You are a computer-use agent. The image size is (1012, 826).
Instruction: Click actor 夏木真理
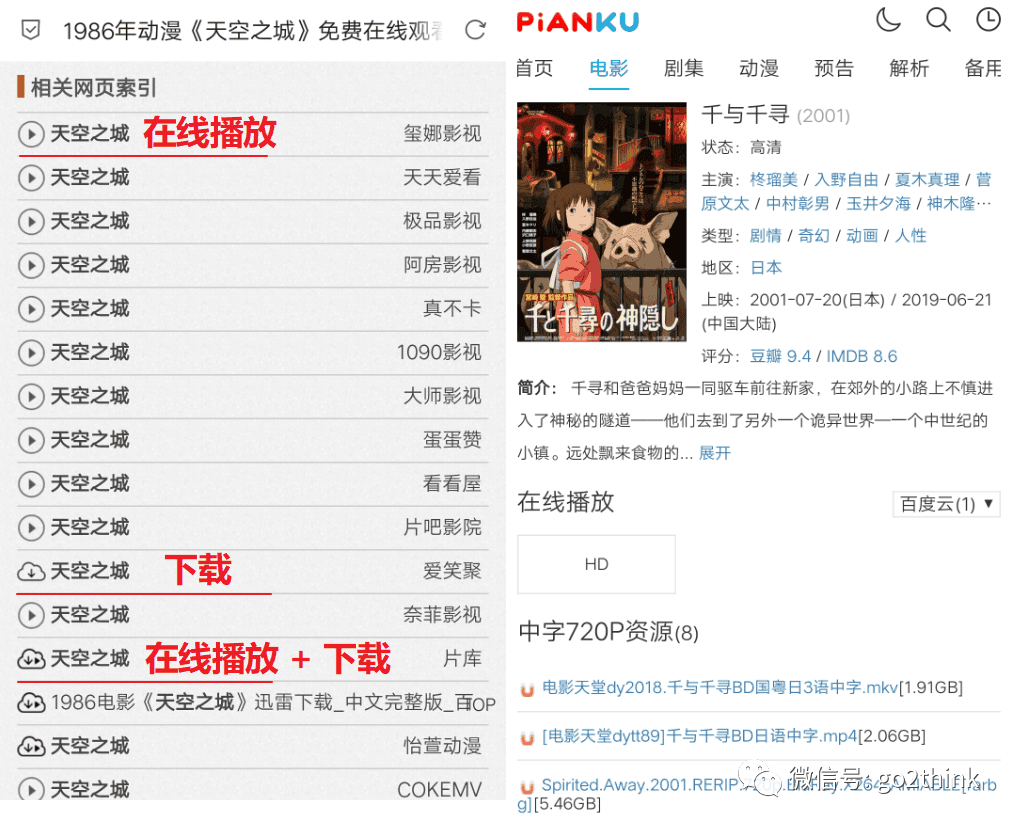[927, 179]
